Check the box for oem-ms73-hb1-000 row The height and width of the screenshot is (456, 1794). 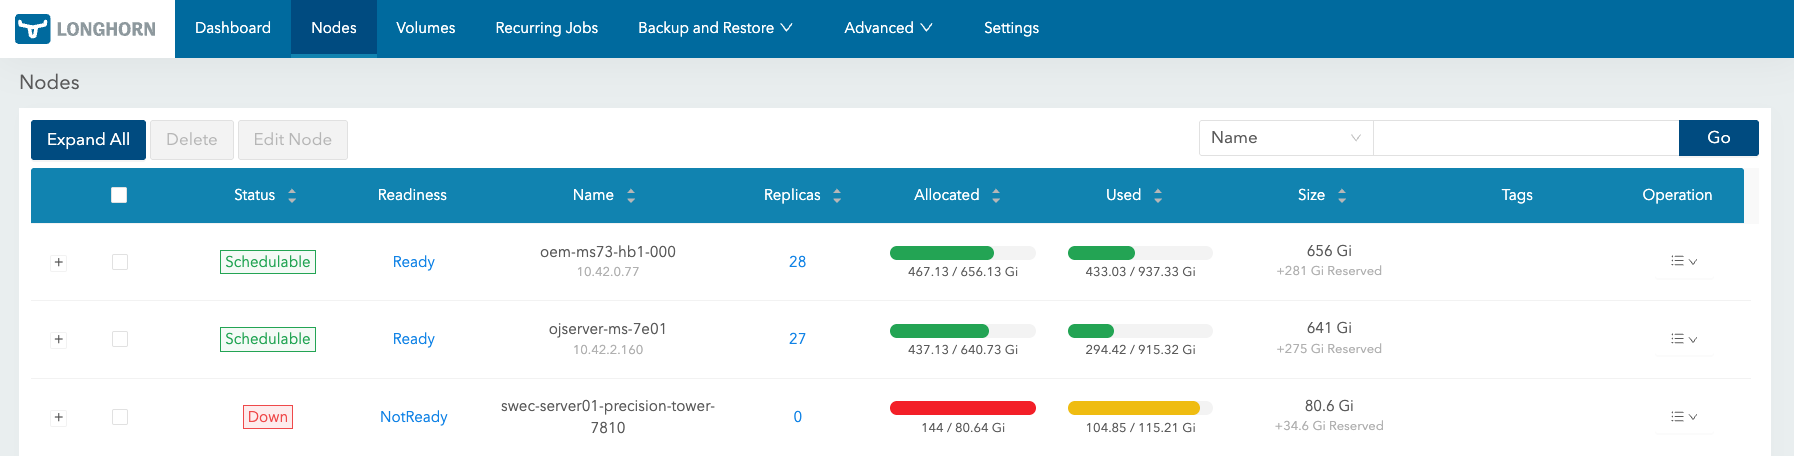(120, 262)
